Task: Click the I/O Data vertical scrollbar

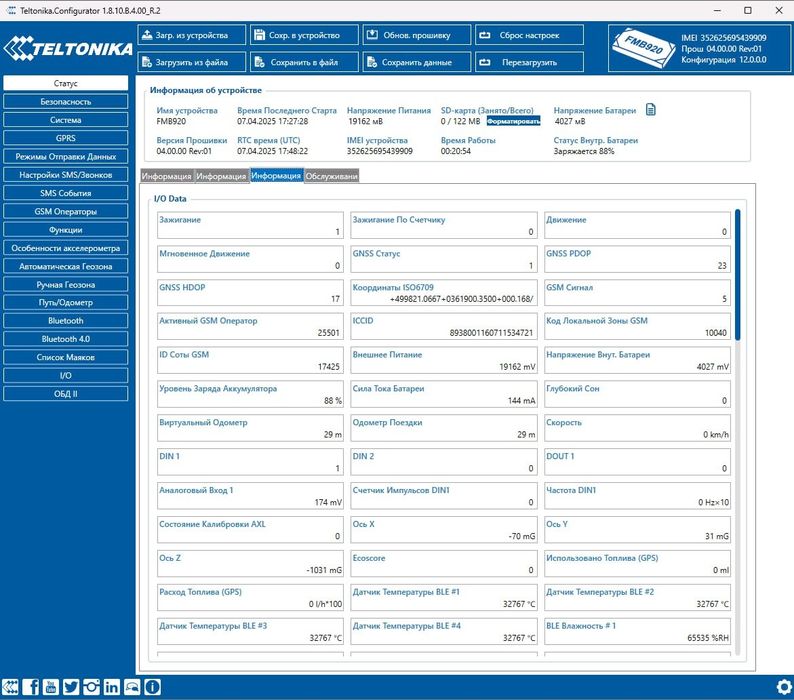Action: click(738, 275)
